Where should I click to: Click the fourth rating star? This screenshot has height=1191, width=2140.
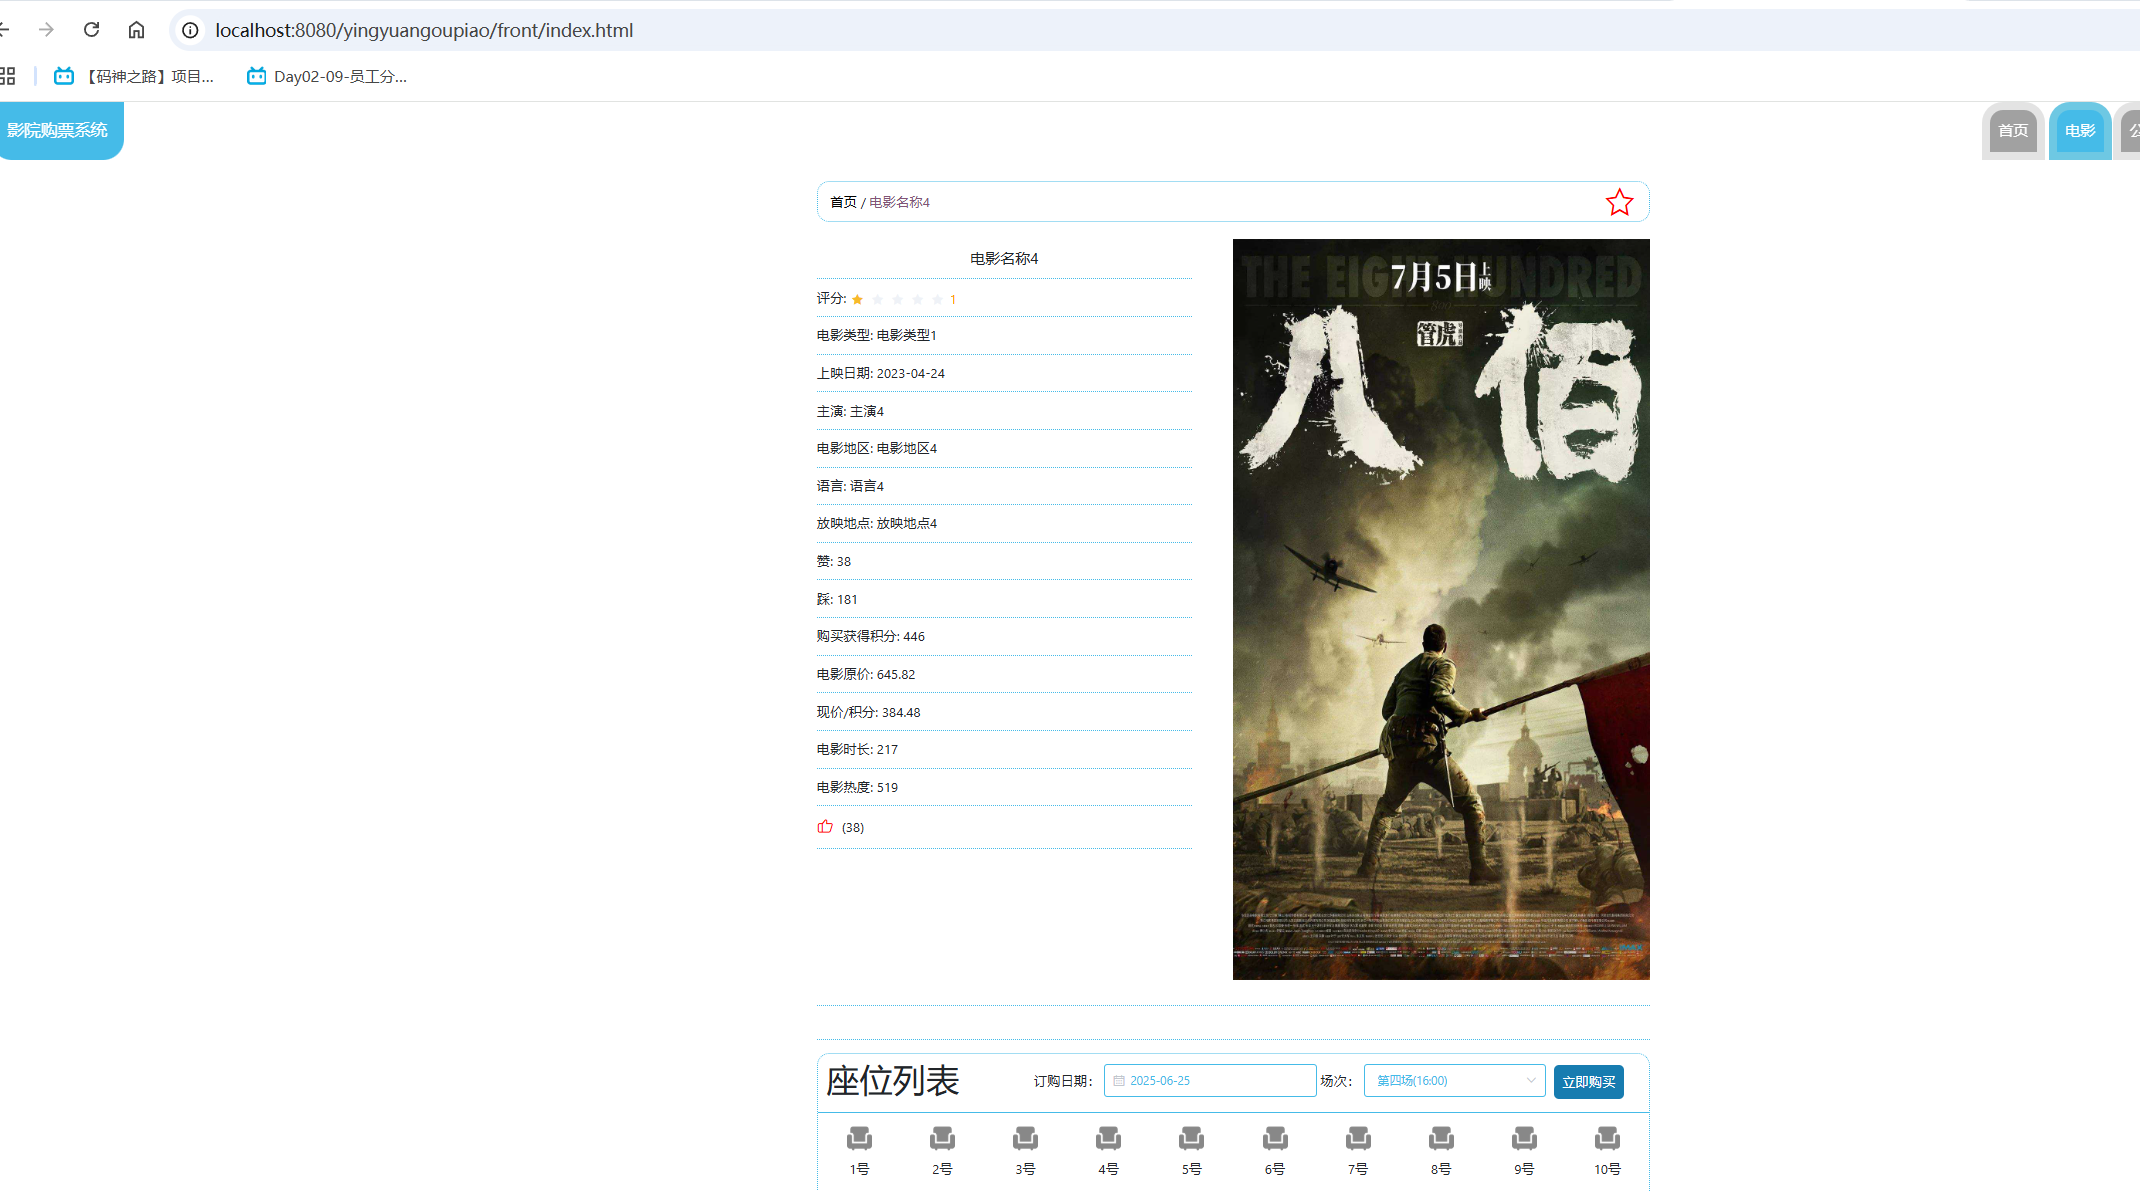click(917, 299)
